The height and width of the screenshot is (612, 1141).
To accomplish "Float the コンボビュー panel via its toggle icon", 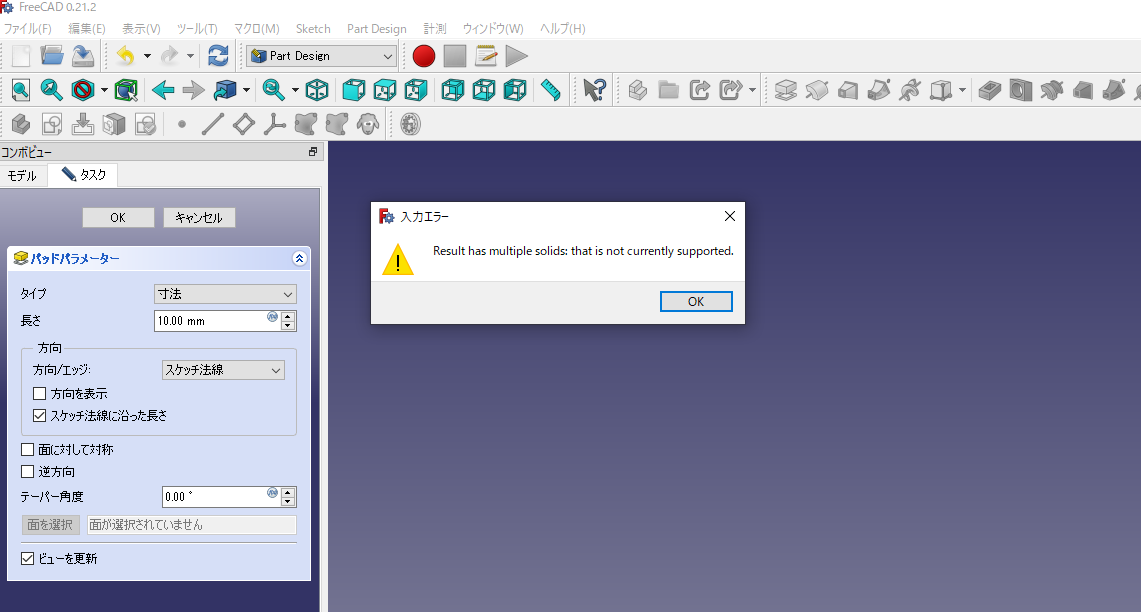I will [x=312, y=152].
